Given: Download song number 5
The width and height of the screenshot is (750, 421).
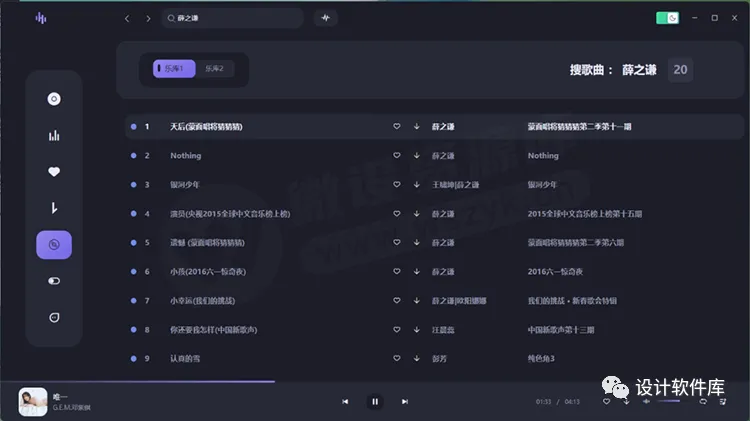Looking at the screenshot, I should [417, 243].
